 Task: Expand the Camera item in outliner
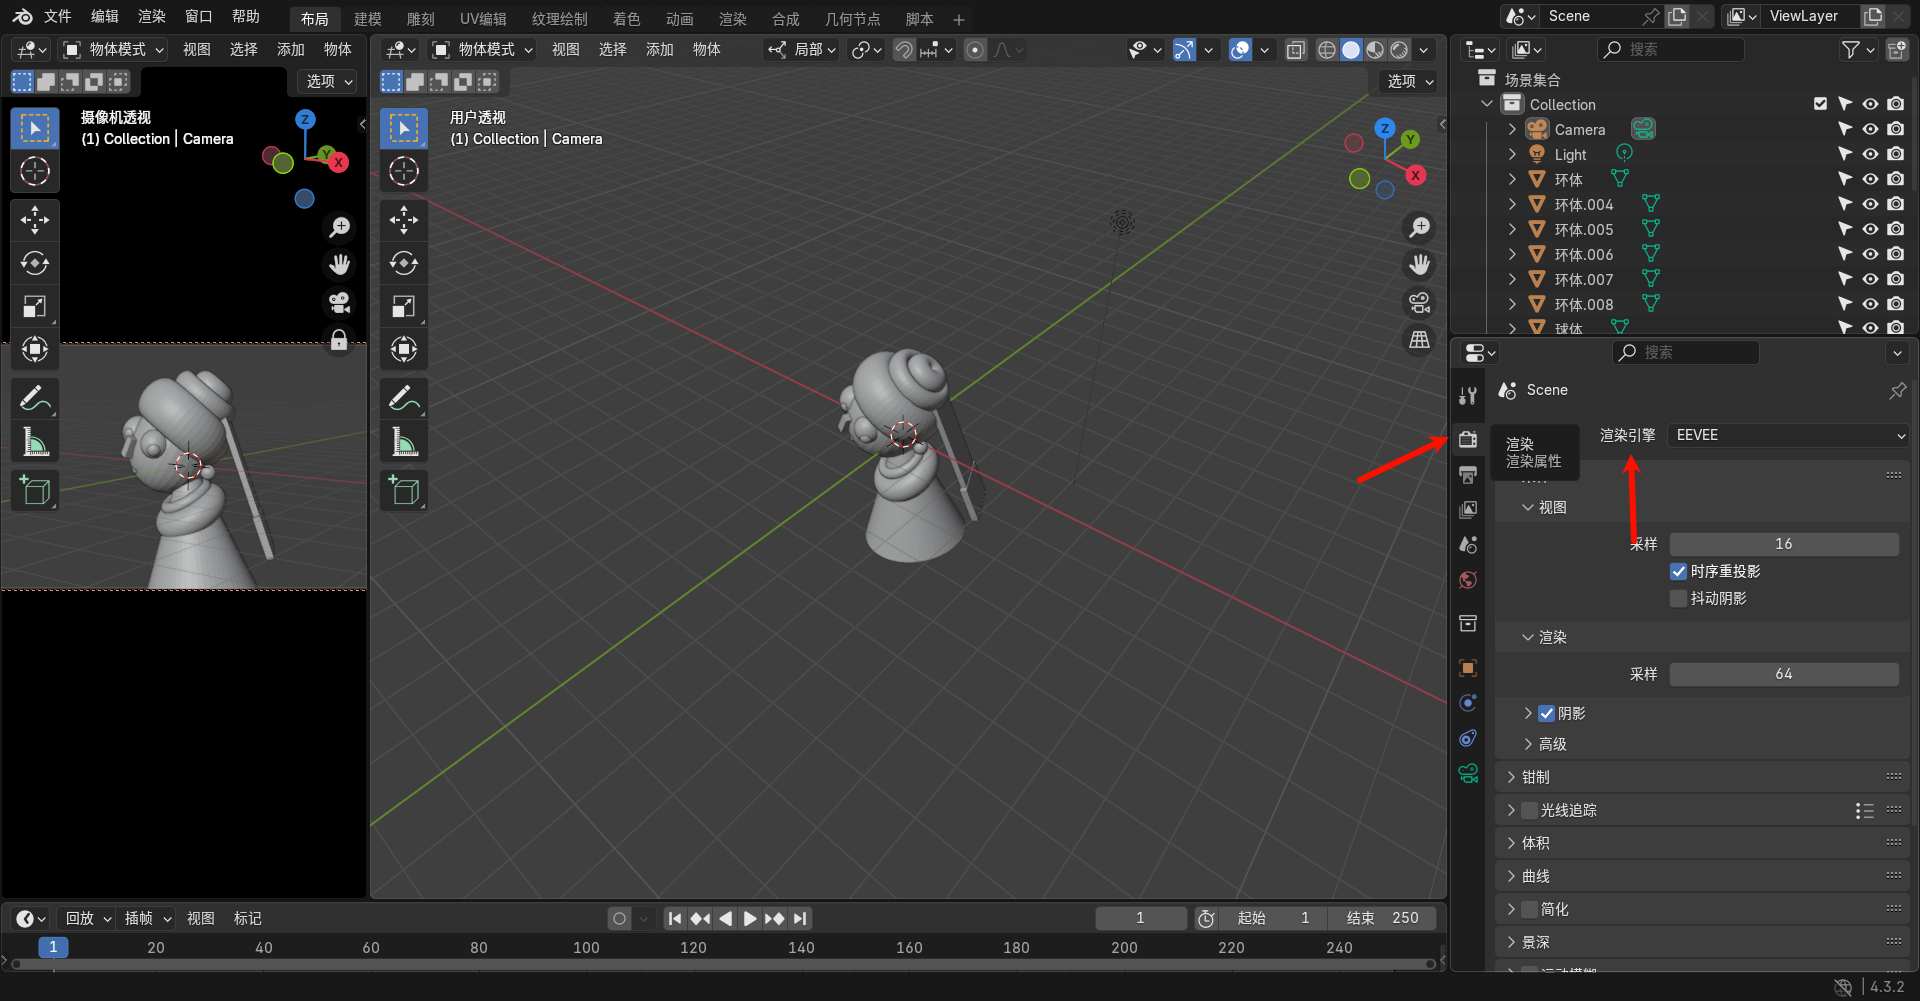point(1512,129)
